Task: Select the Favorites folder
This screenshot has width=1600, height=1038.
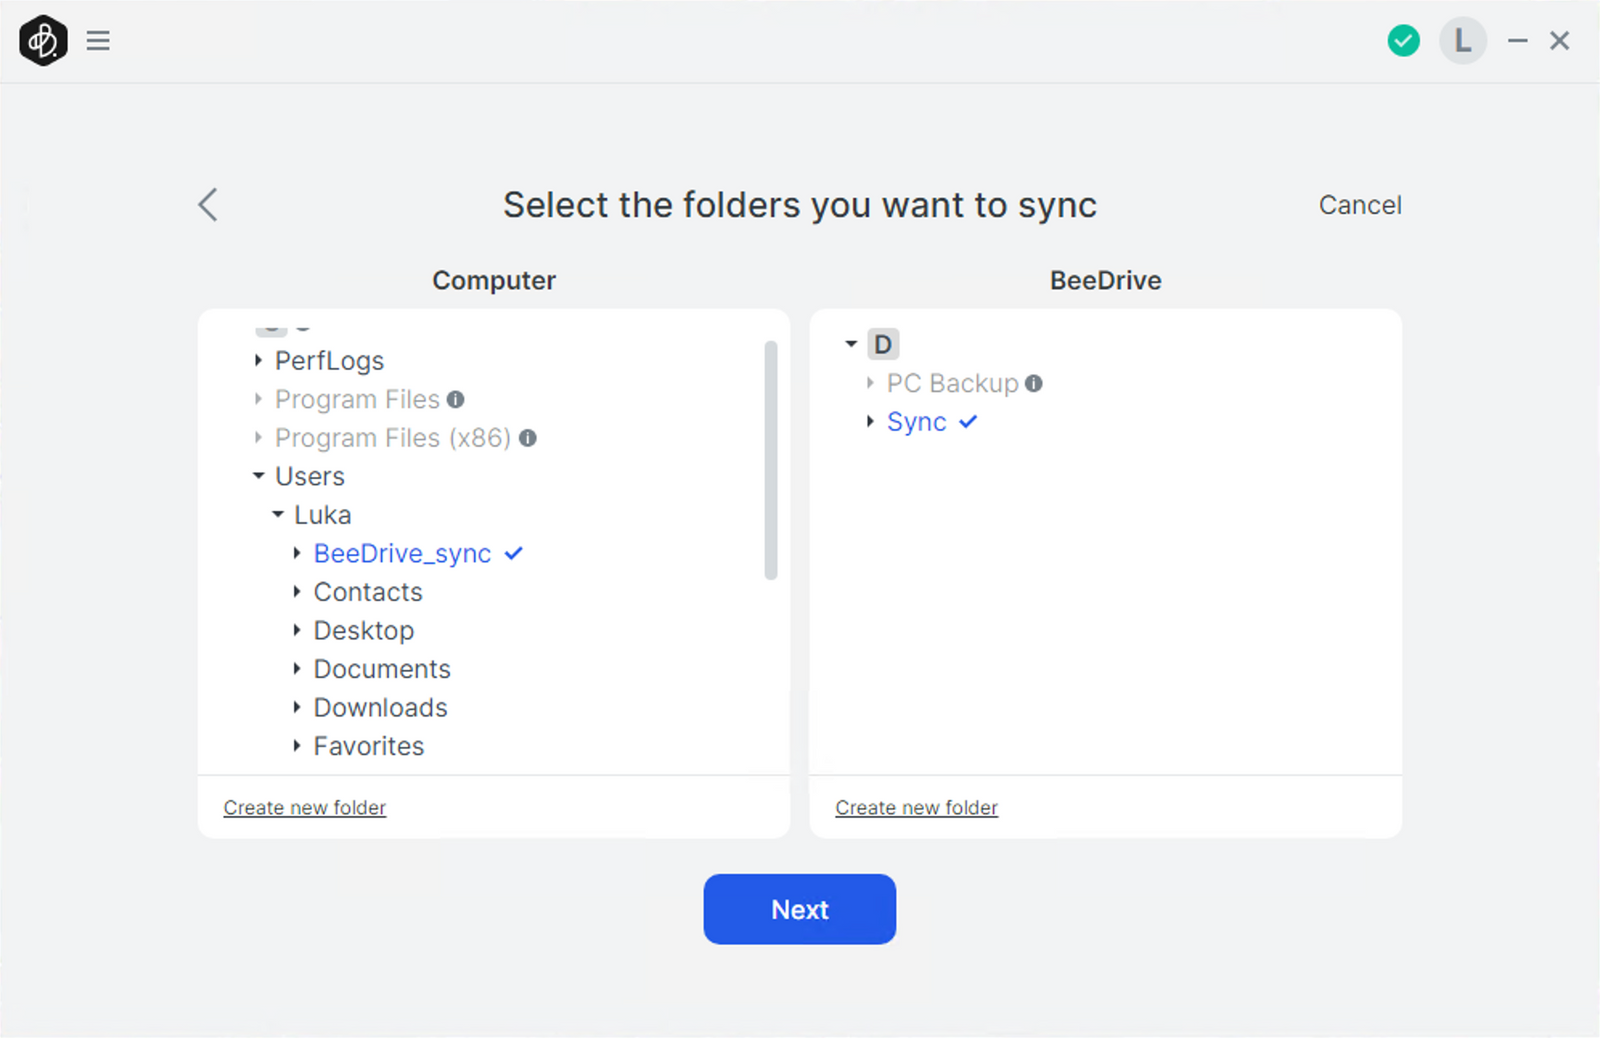Action: click(369, 746)
